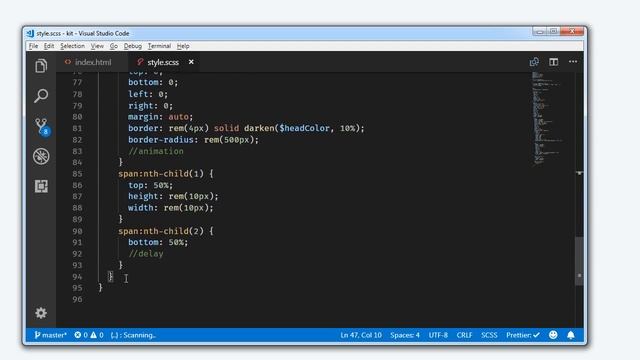This screenshot has width=640, height=360.
Task: Click line number 96 in the gutter
Action: [77, 299]
